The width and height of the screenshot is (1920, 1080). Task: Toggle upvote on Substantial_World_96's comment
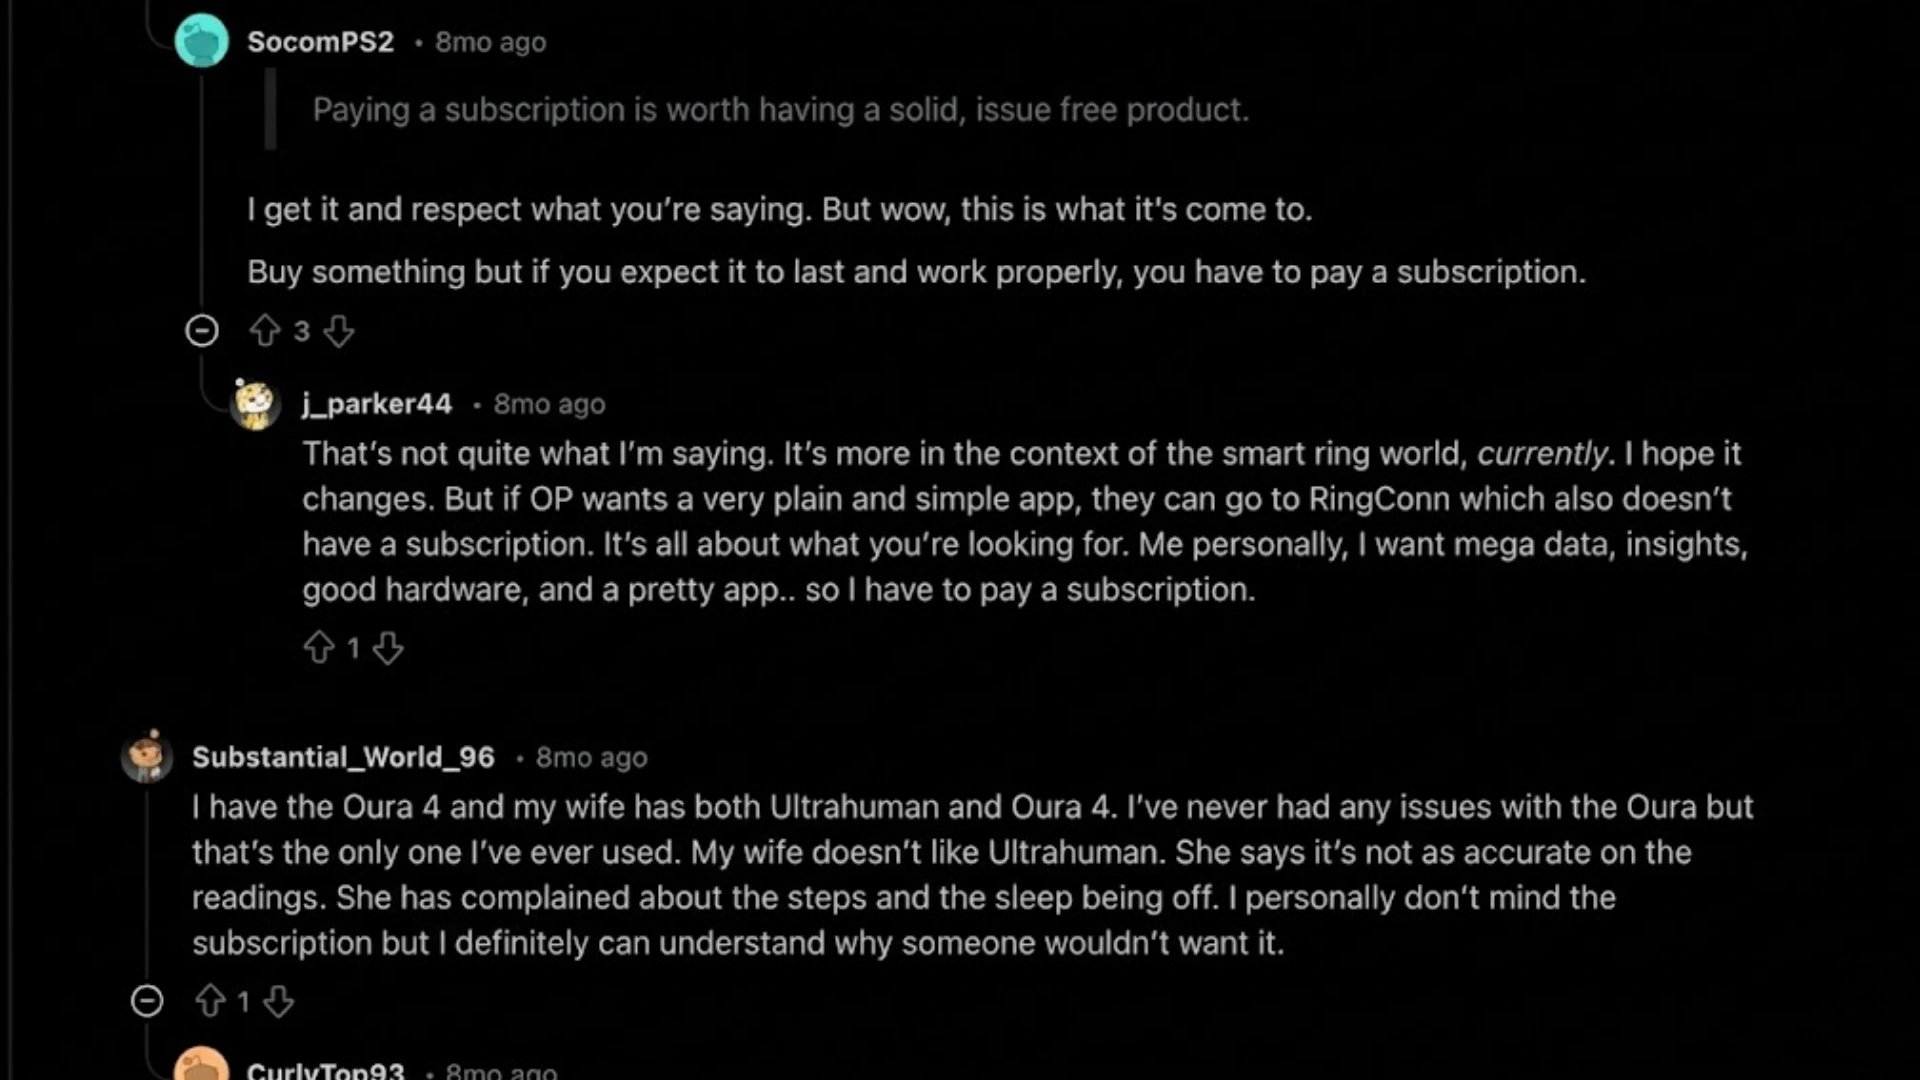(x=210, y=1001)
